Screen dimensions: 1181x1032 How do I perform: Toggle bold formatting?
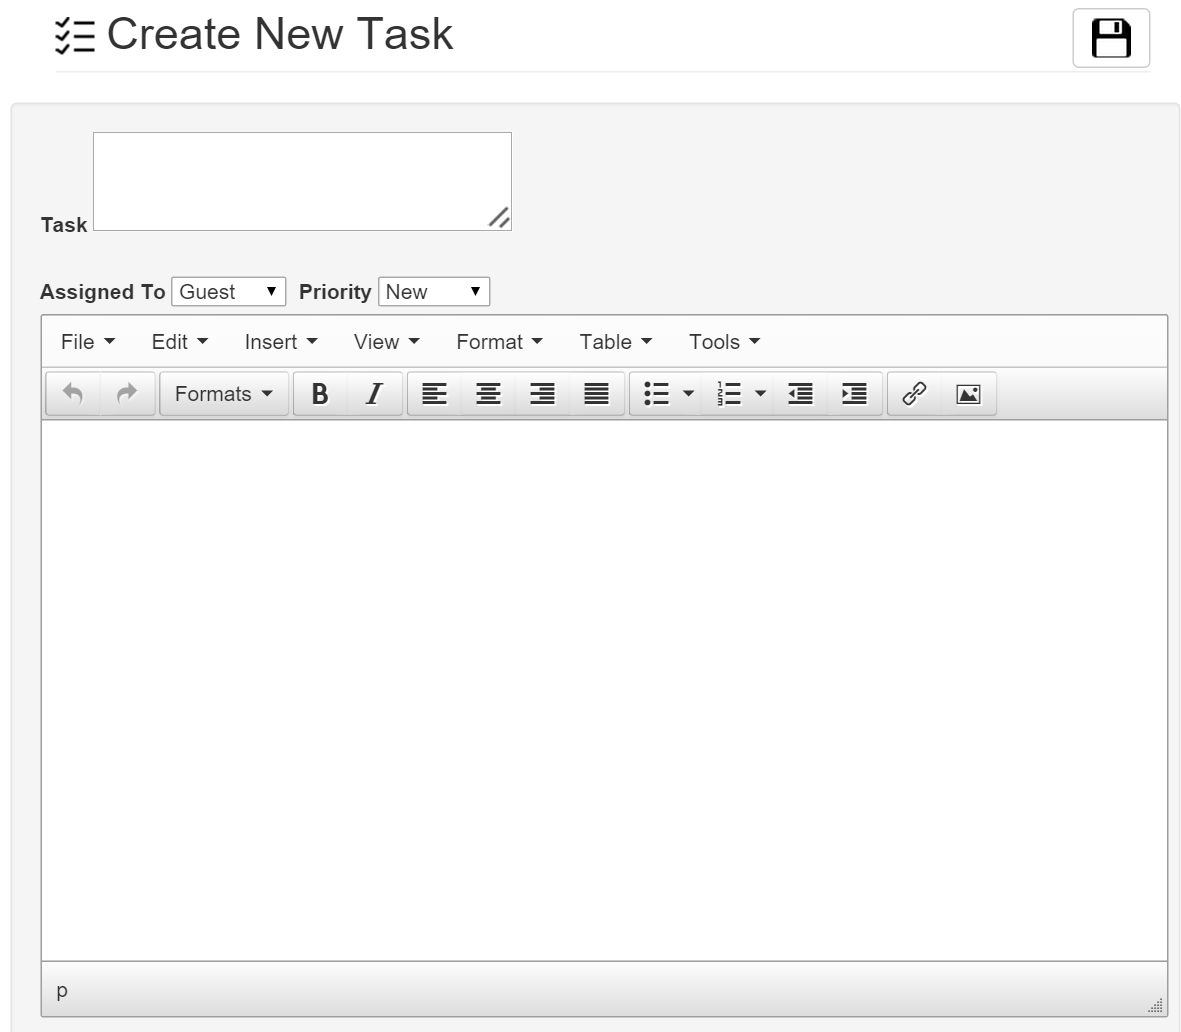tap(320, 393)
